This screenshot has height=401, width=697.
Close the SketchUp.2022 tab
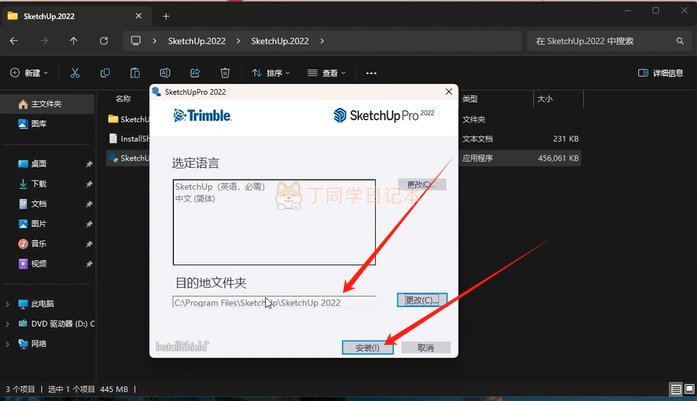click(x=139, y=16)
